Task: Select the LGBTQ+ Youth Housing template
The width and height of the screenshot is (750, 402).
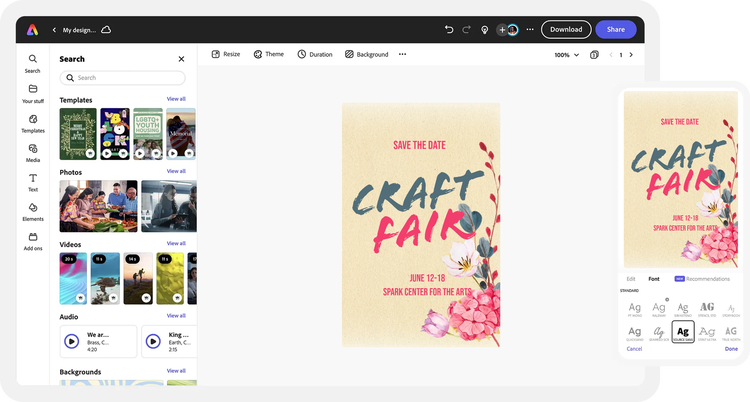Action: pos(148,134)
